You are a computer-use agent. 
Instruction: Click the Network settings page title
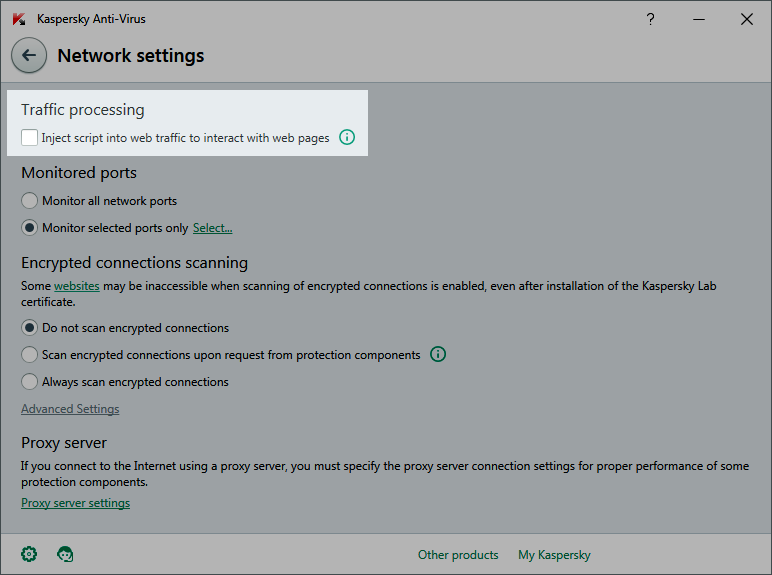pos(130,56)
